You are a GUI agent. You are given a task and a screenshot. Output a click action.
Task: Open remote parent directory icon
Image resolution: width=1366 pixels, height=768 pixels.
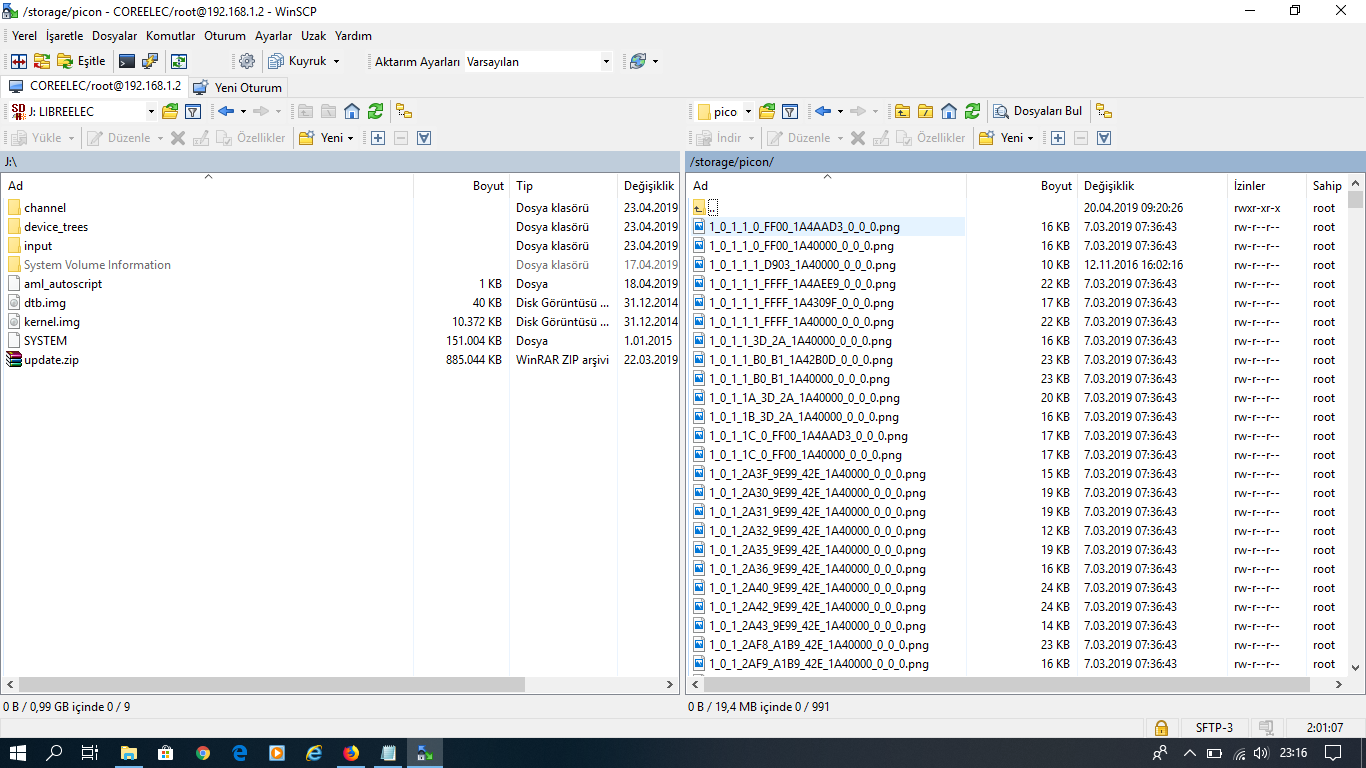click(x=902, y=111)
